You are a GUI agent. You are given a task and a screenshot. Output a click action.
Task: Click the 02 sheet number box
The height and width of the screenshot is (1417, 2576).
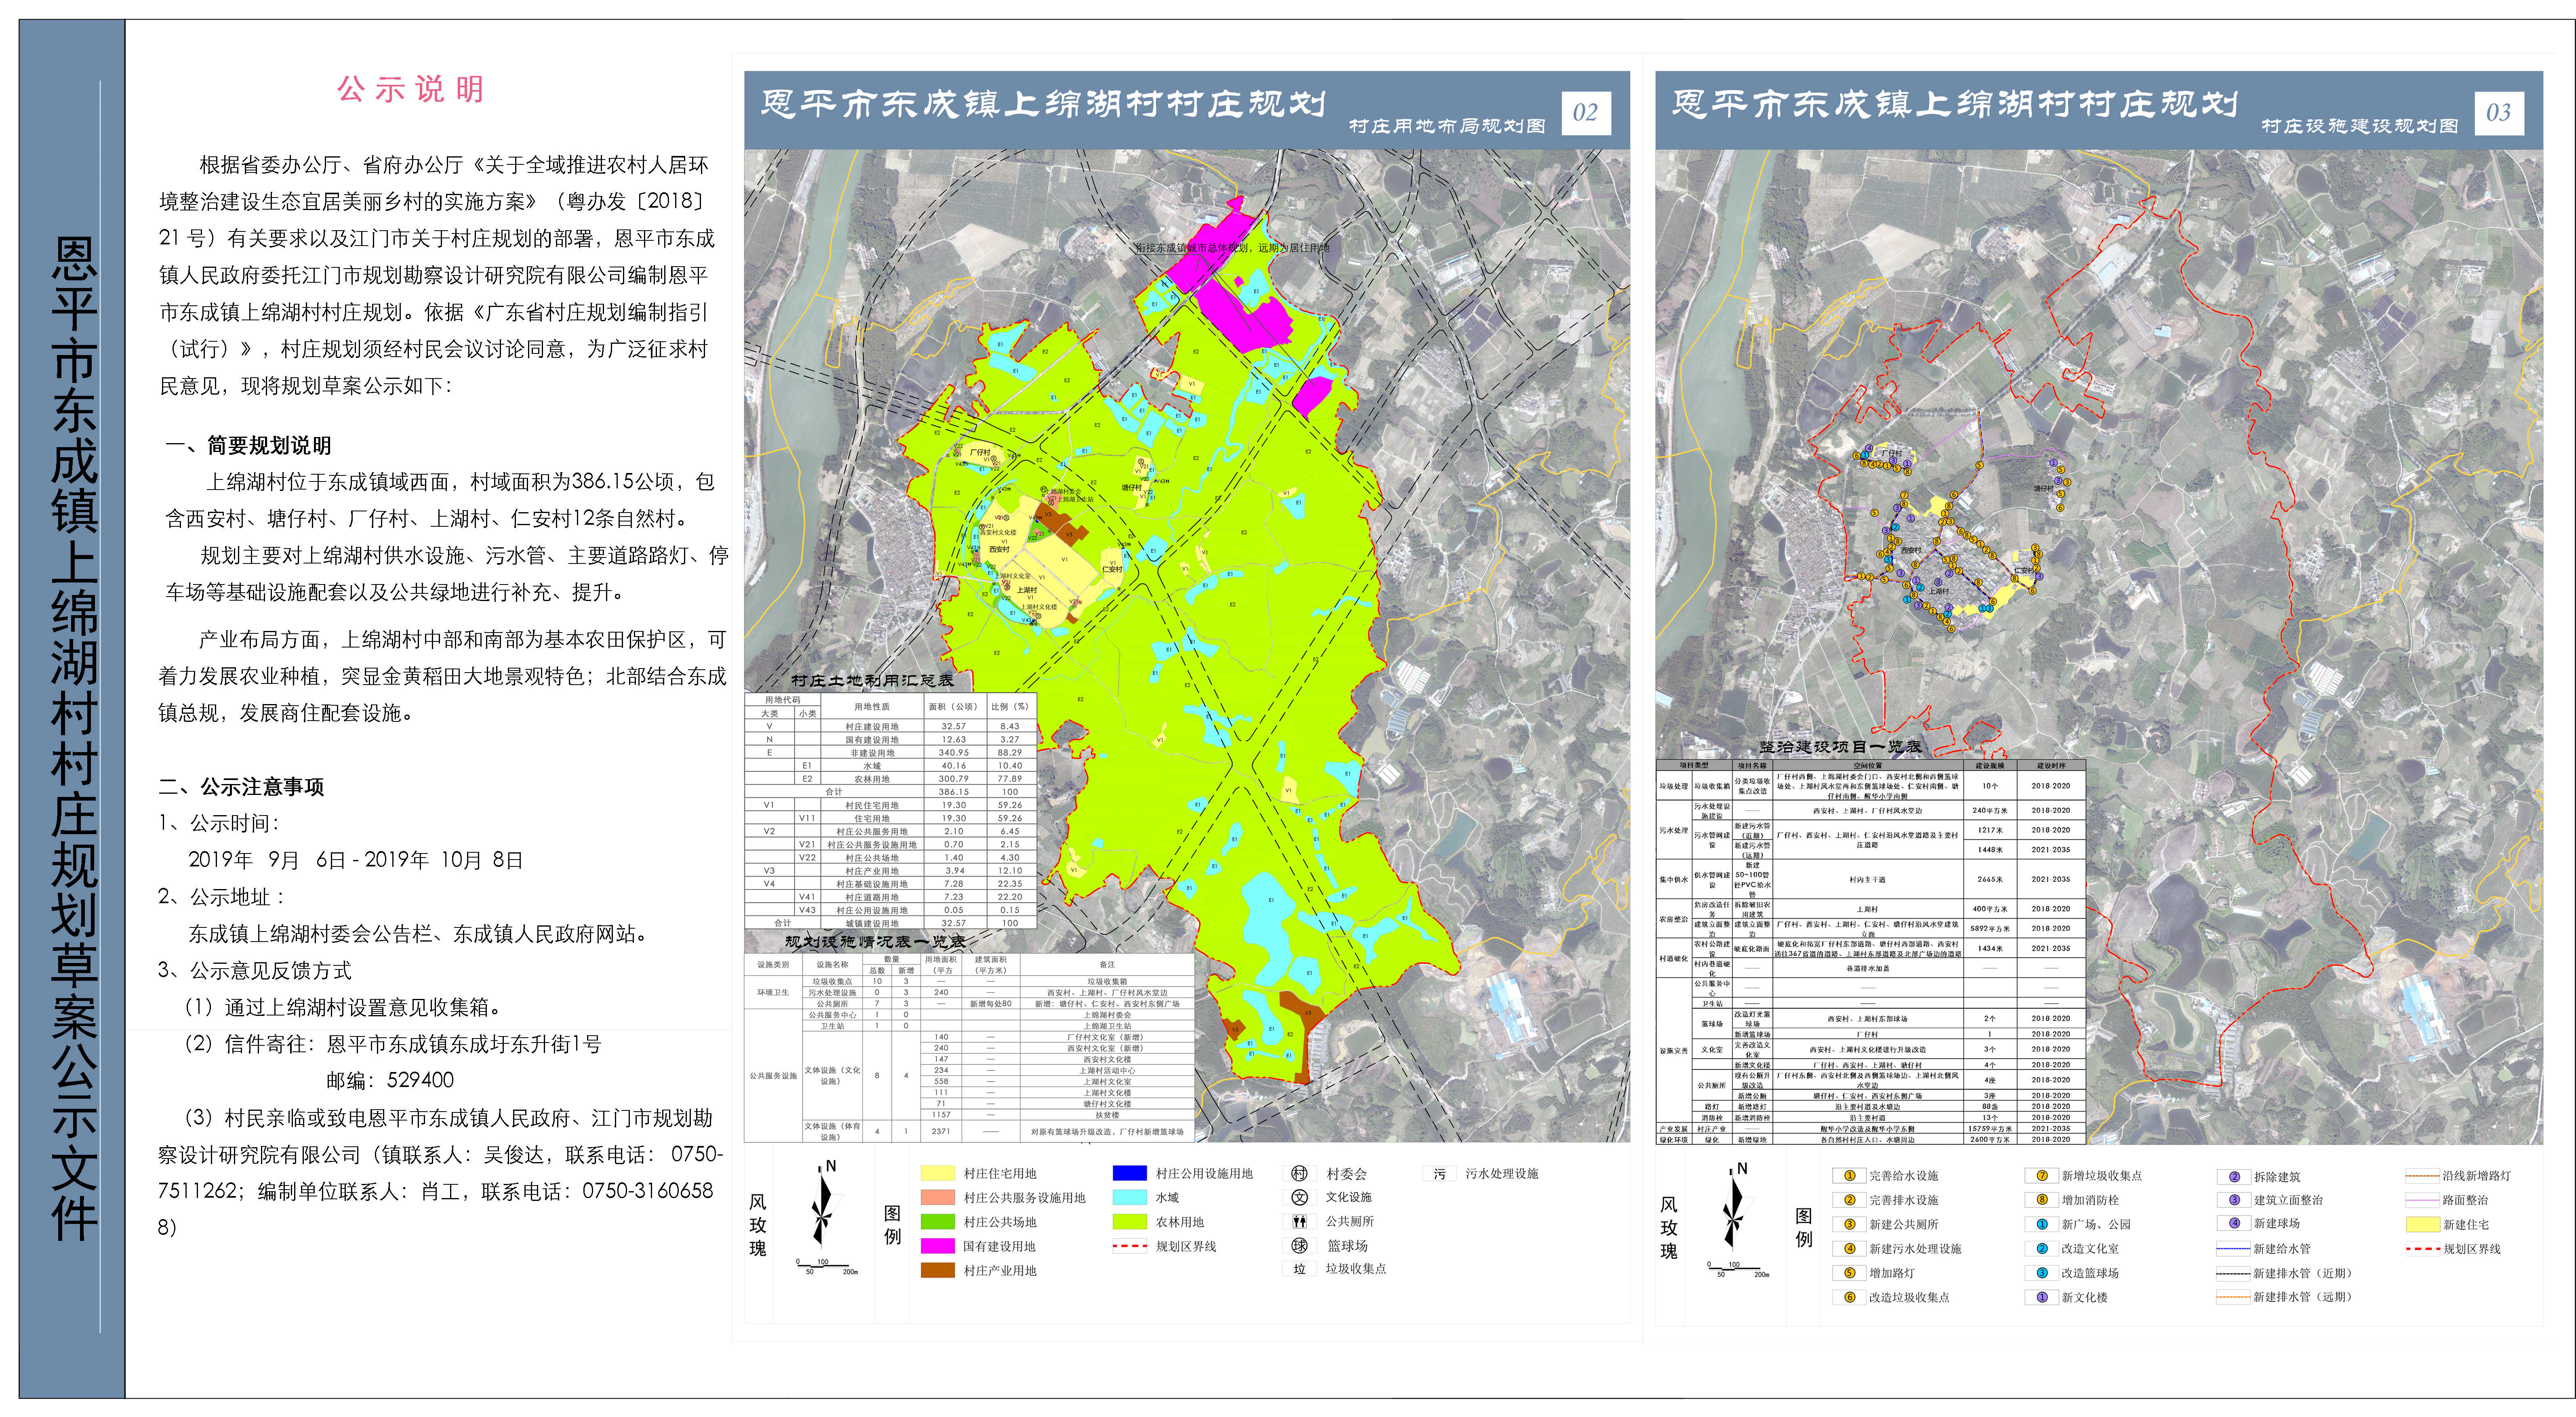(x=1586, y=113)
